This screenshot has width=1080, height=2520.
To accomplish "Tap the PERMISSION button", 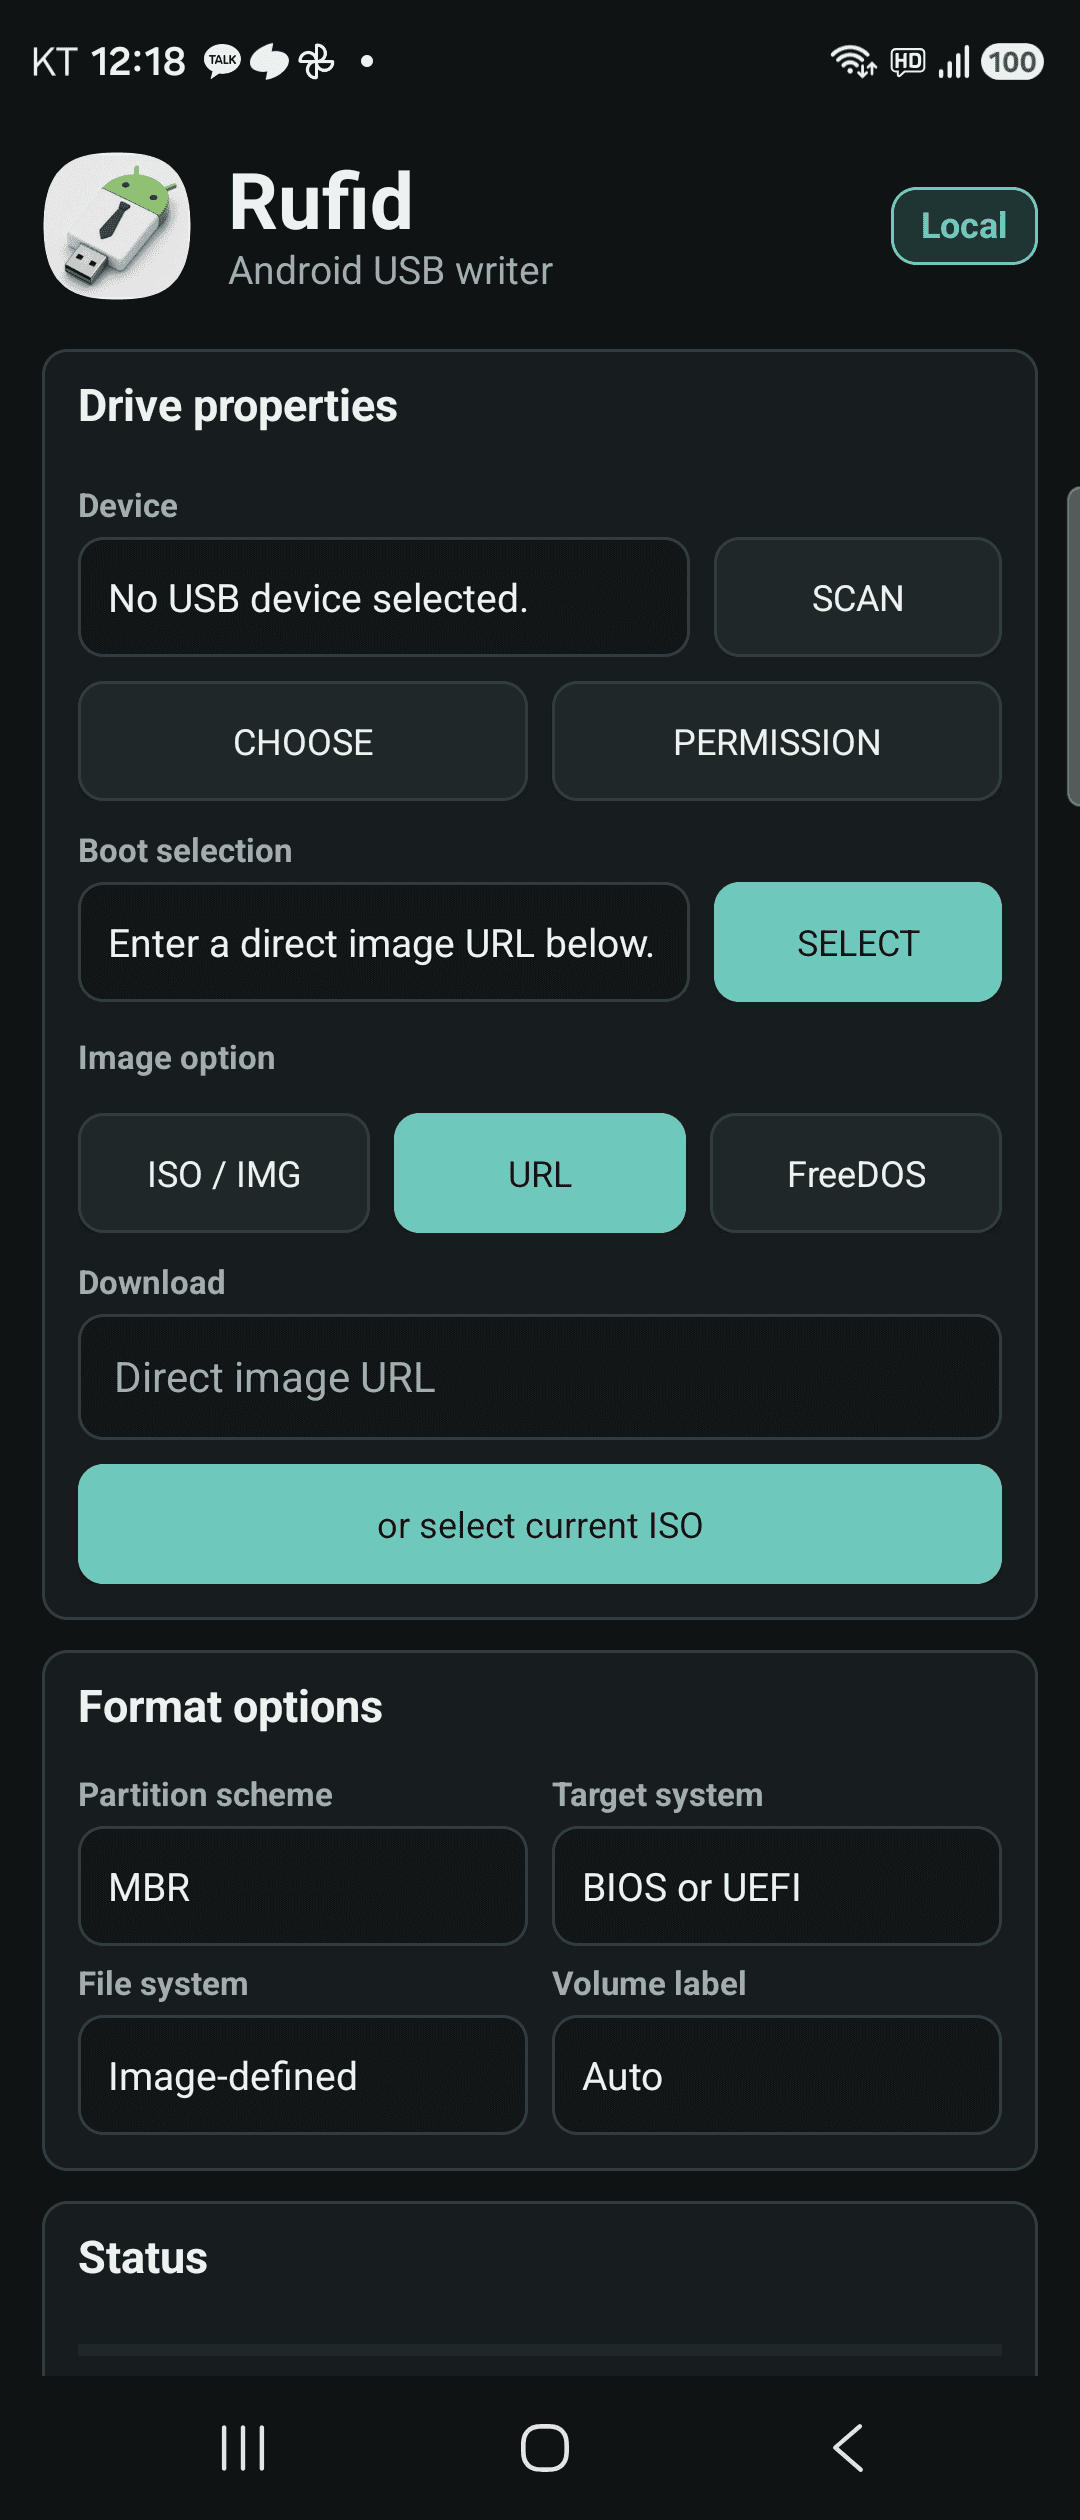I will [777, 741].
